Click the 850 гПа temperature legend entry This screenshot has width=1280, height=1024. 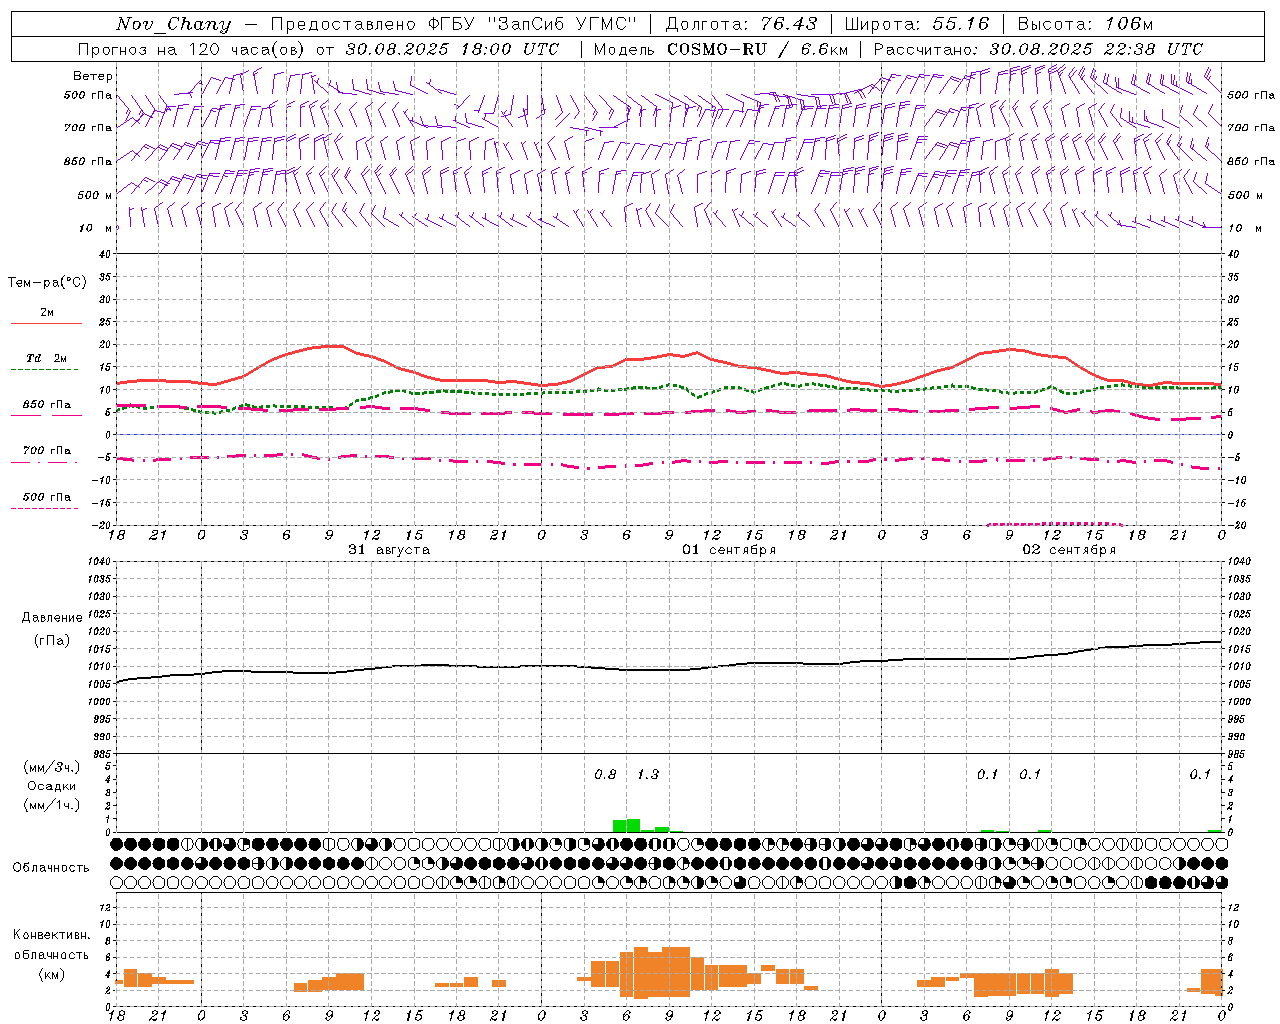[x=47, y=405]
